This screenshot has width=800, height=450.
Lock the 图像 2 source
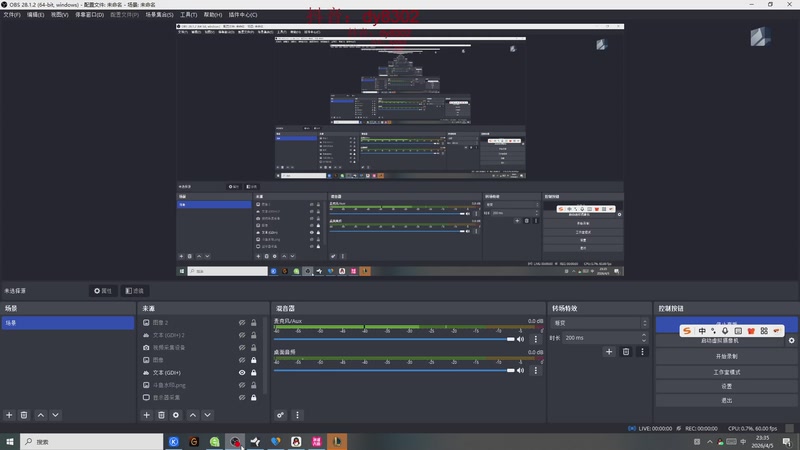tap(254, 323)
